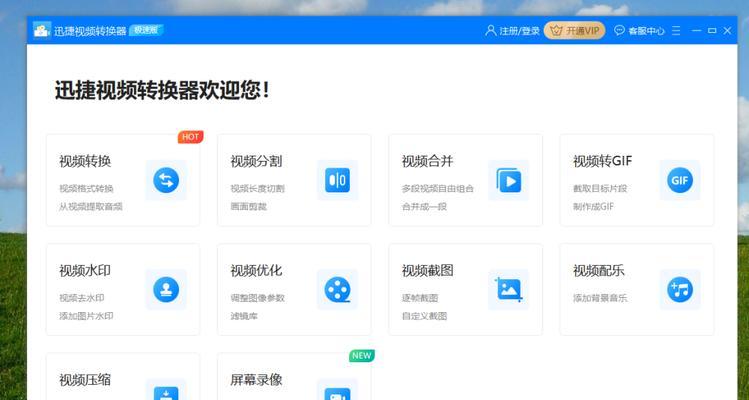Click the 多段视频自由组合 description text

(438, 188)
